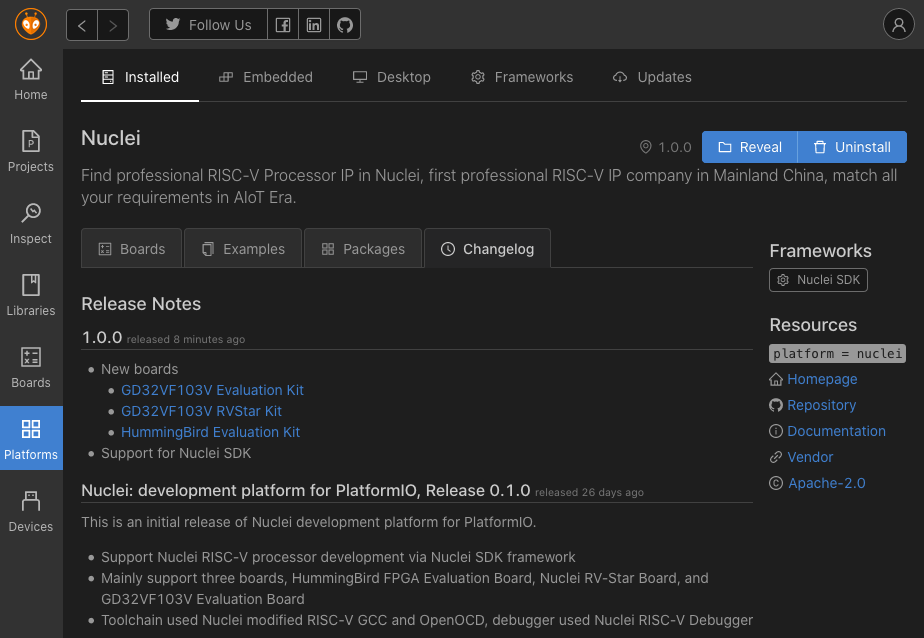Switch to the Desktop tab
924x638 pixels.
point(392,77)
